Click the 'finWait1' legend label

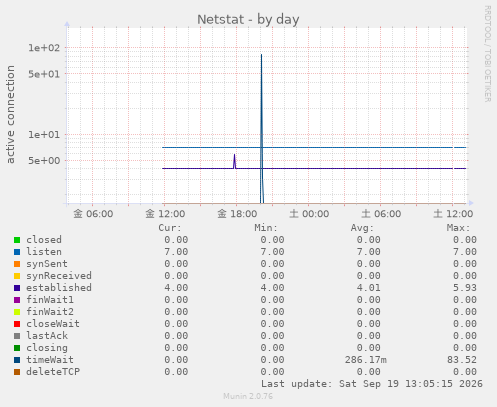point(50,300)
